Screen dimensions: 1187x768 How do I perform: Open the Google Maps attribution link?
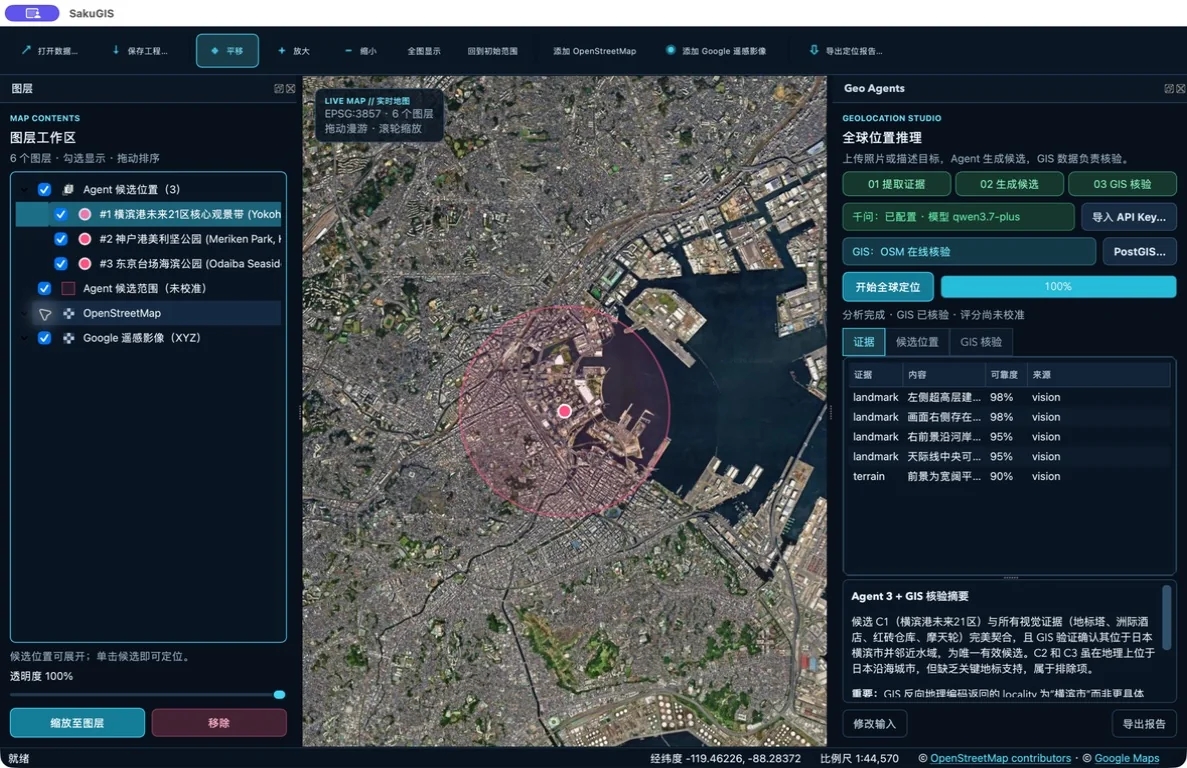coord(1126,758)
